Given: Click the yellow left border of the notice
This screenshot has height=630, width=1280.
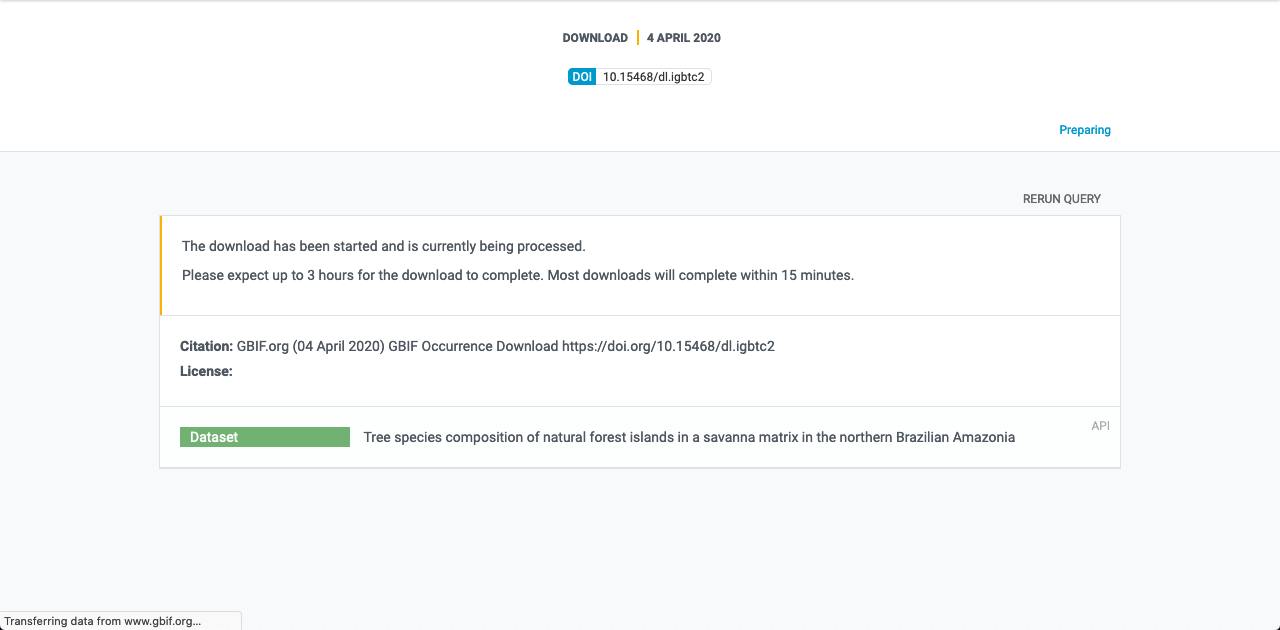Looking at the screenshot, I should pos(161,265).
